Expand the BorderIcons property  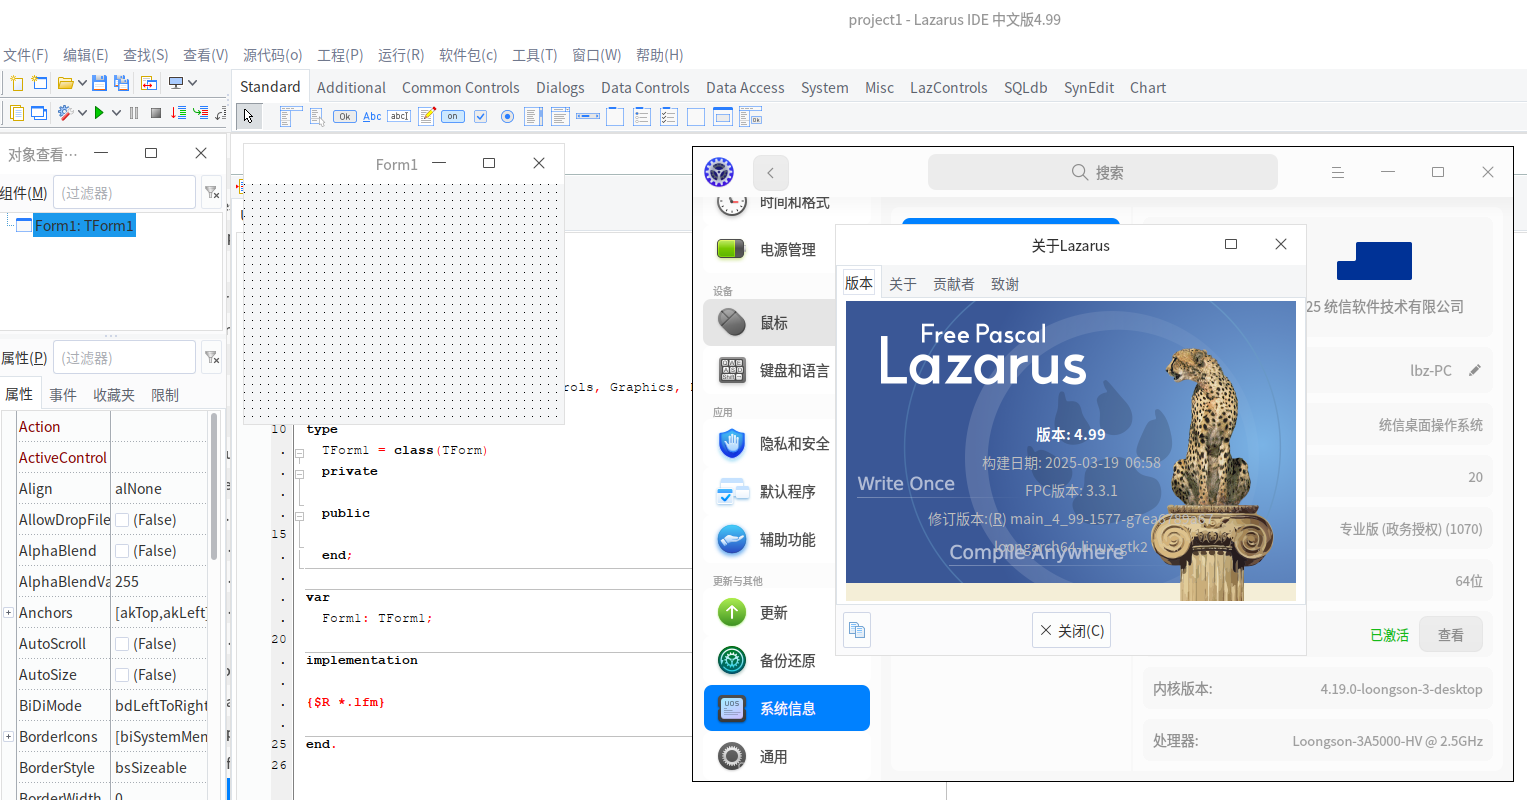(x=8, y=737)
